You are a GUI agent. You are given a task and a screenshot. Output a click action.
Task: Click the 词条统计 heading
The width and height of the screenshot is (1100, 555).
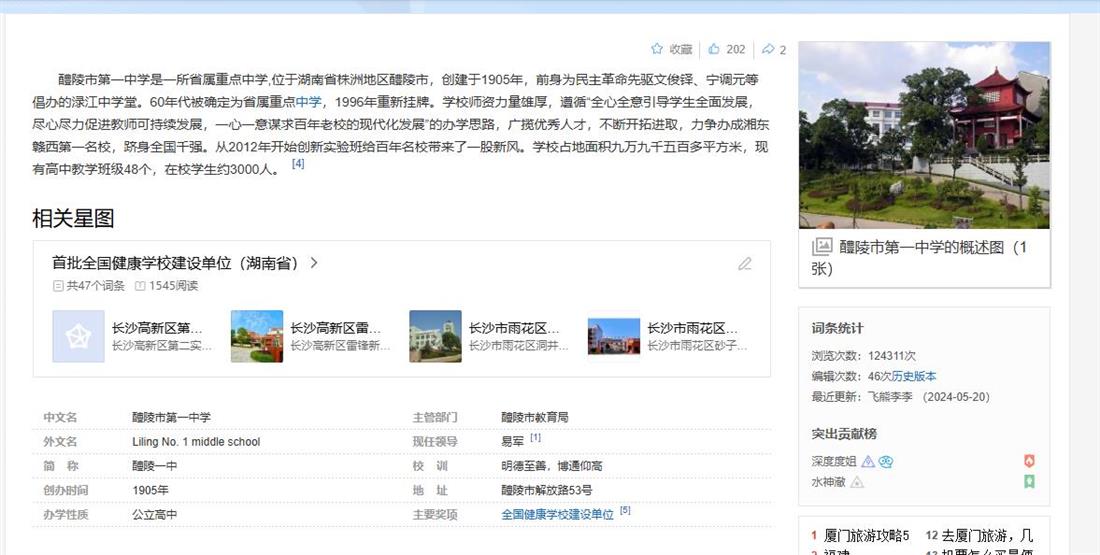point(838,328)
